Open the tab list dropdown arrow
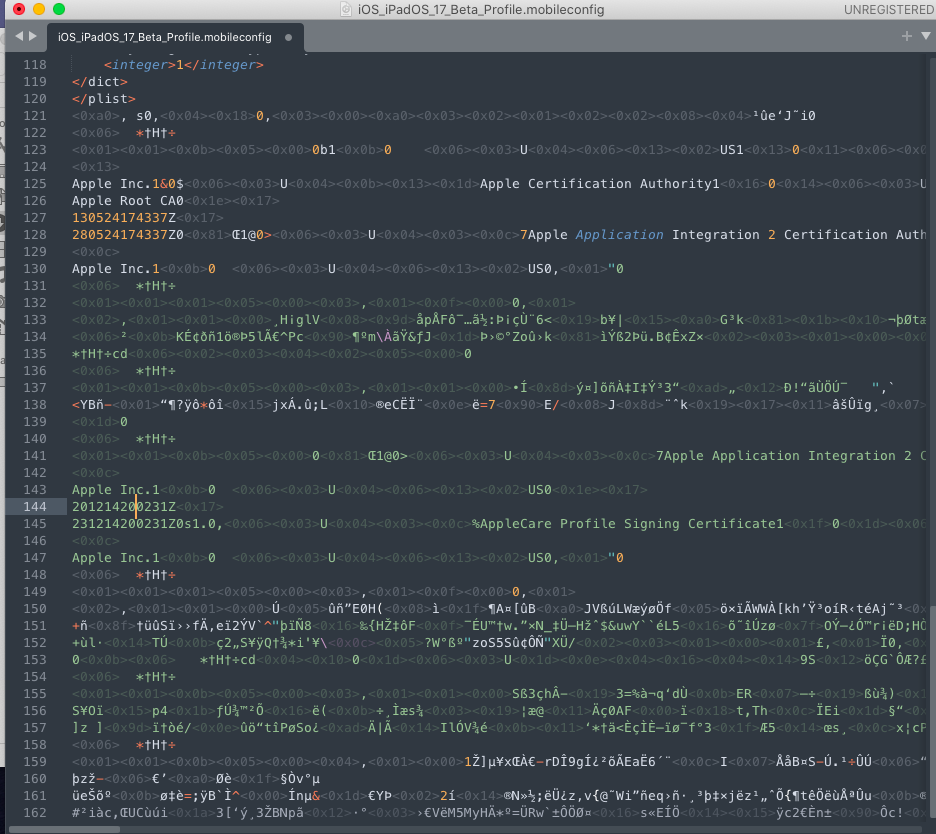Screen dimensions: 936x834 pyautogui.click(x=926, y=36)
